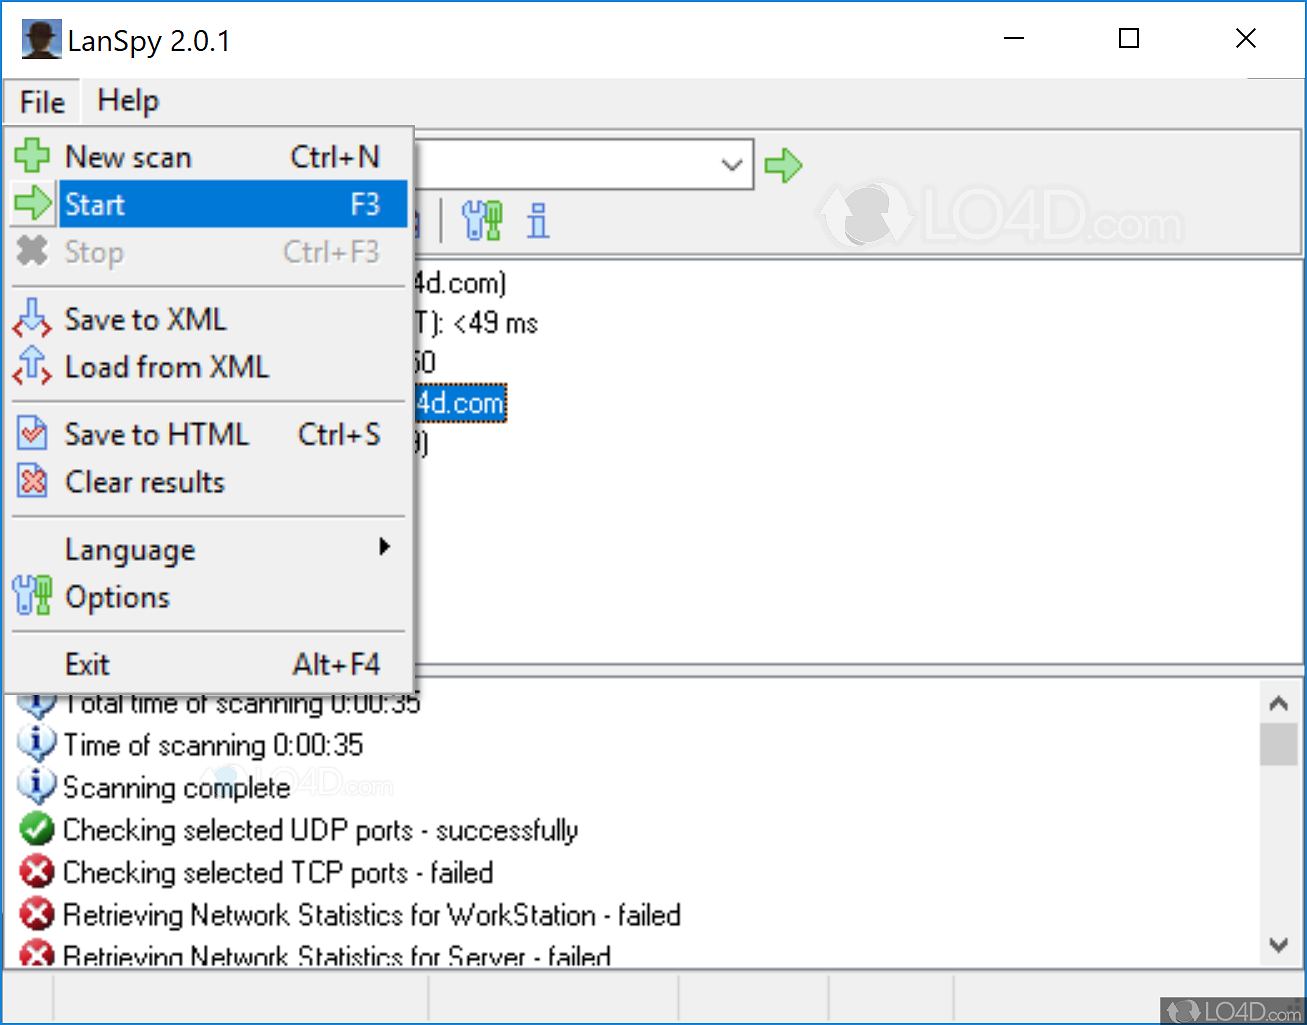Click Clear results menu entry
1307x1025 pixels.
tap(210, 482)
